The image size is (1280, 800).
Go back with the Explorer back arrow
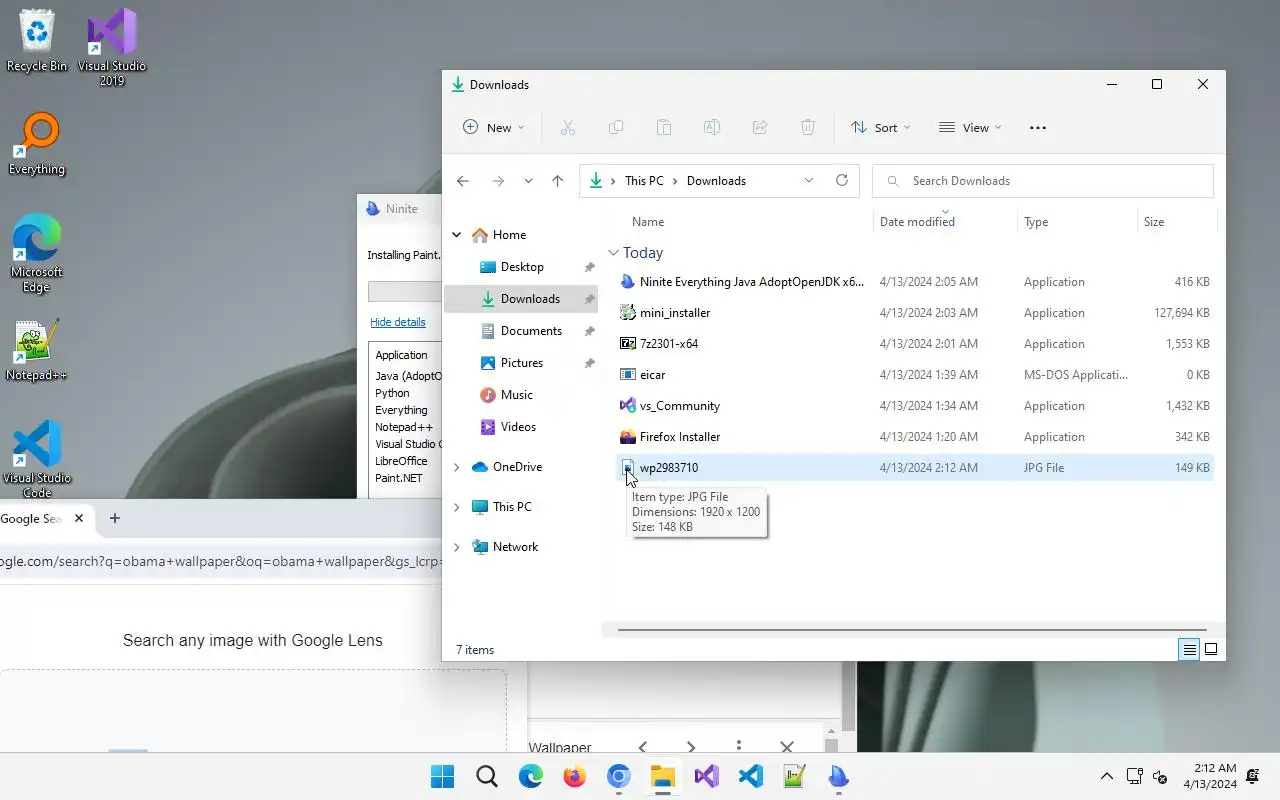point(462,181)
